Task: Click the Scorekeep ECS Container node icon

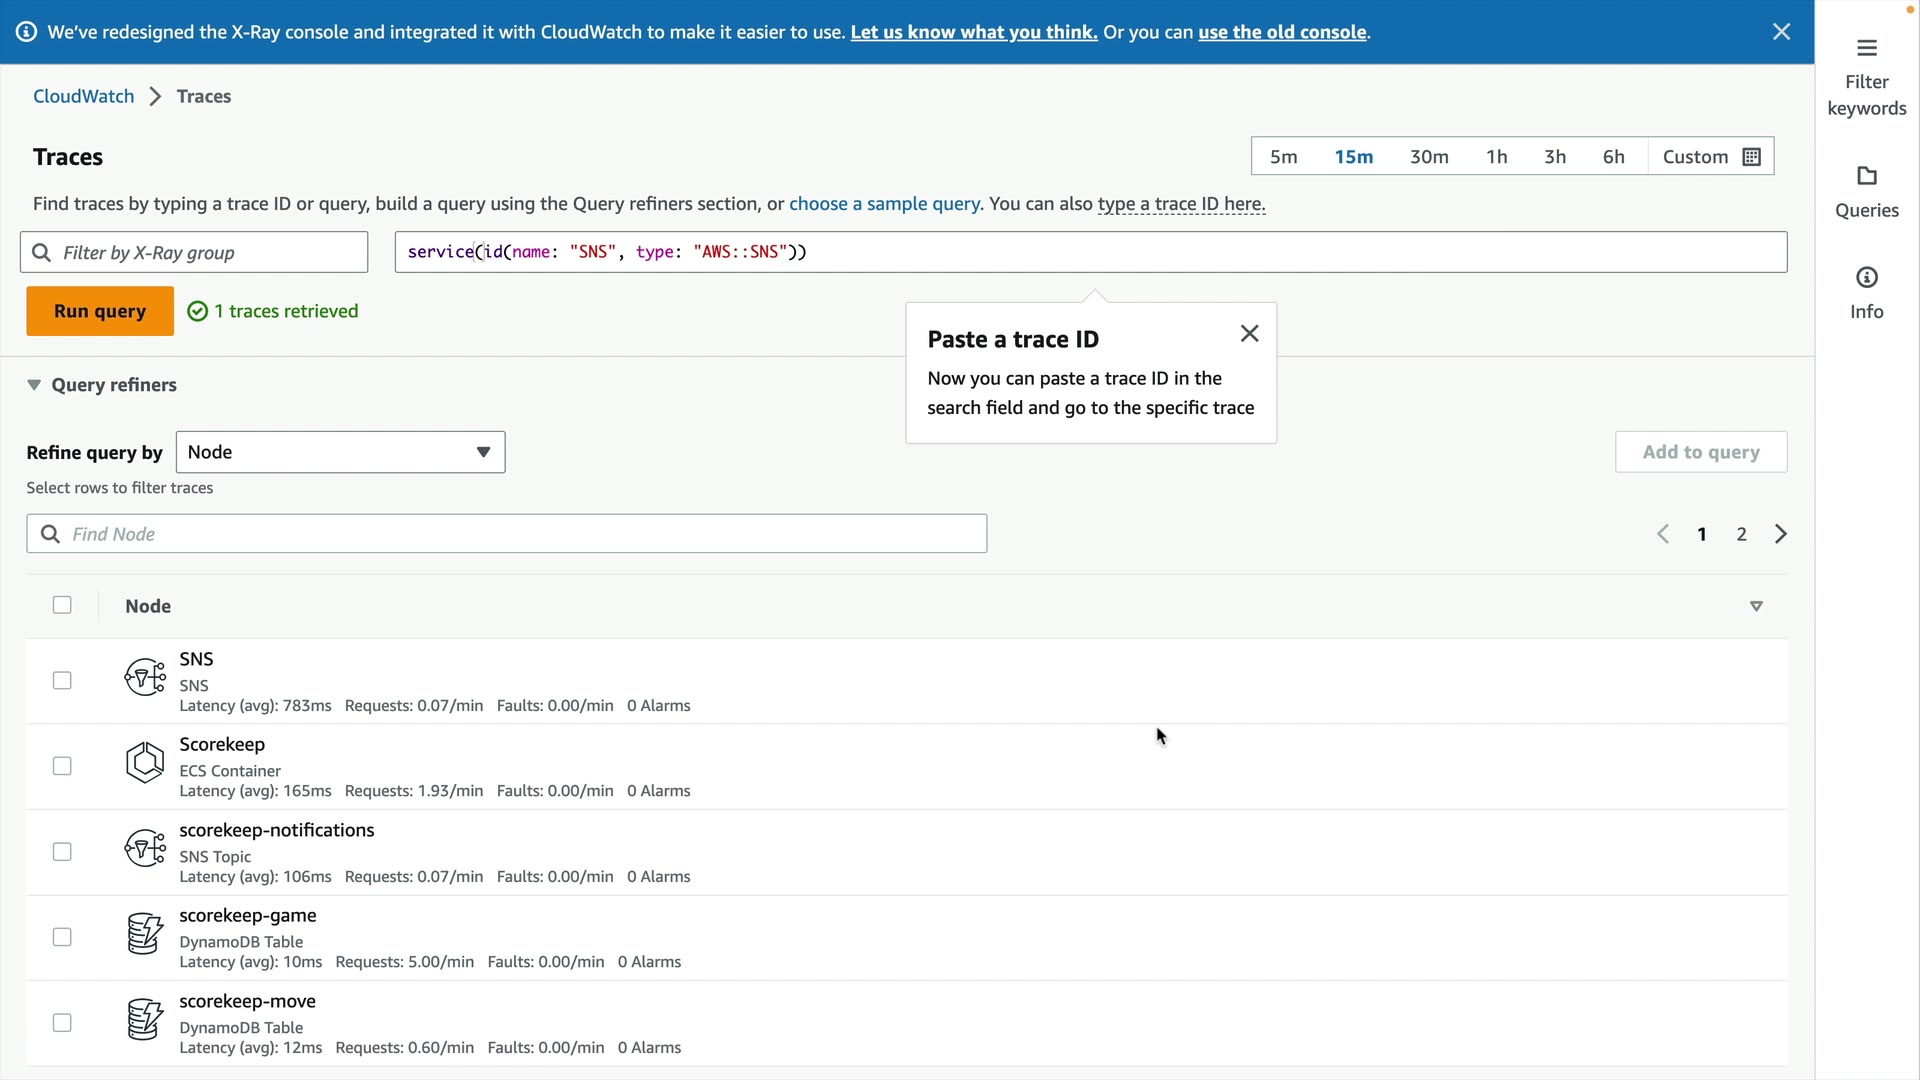Action: pyautogui.click(x=145, y=763)
